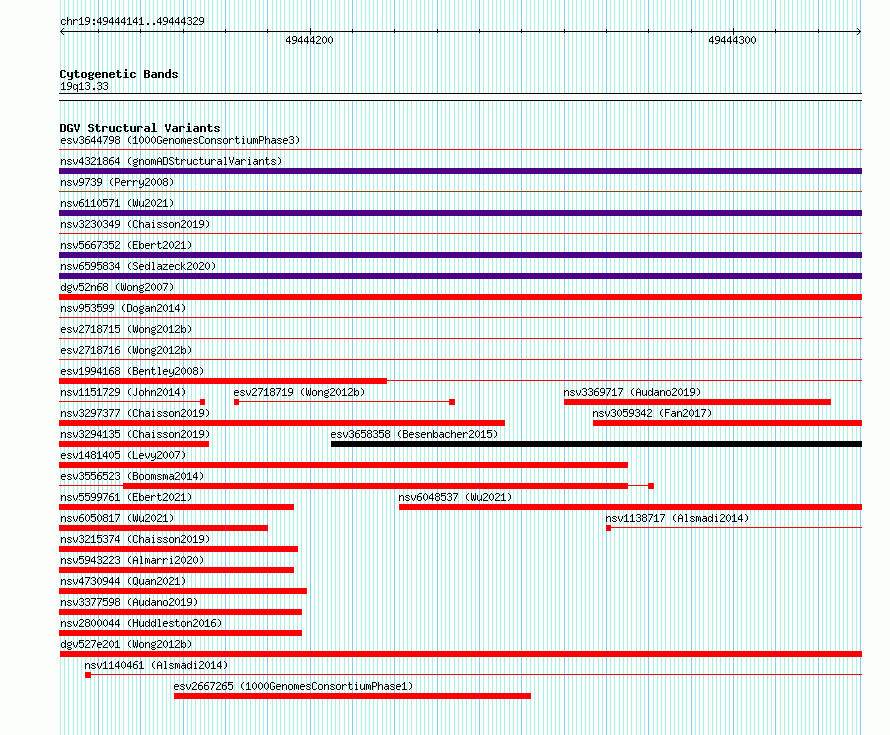Click the 19q13.33 cytogenetic band label

pos(84,86)
